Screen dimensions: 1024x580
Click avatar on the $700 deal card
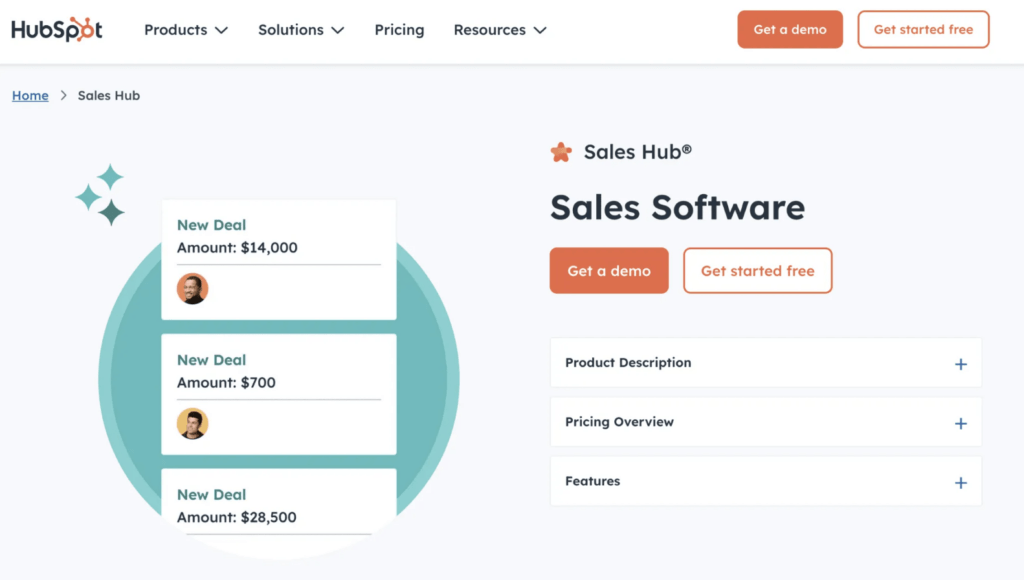(192, 424)
